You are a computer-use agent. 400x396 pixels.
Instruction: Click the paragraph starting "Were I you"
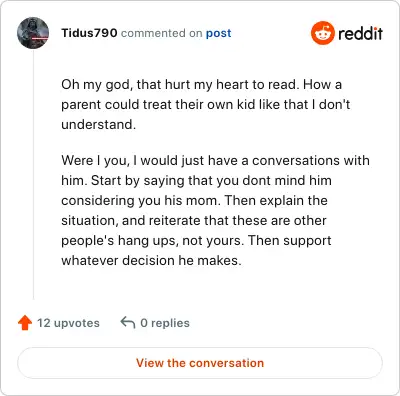215,210
